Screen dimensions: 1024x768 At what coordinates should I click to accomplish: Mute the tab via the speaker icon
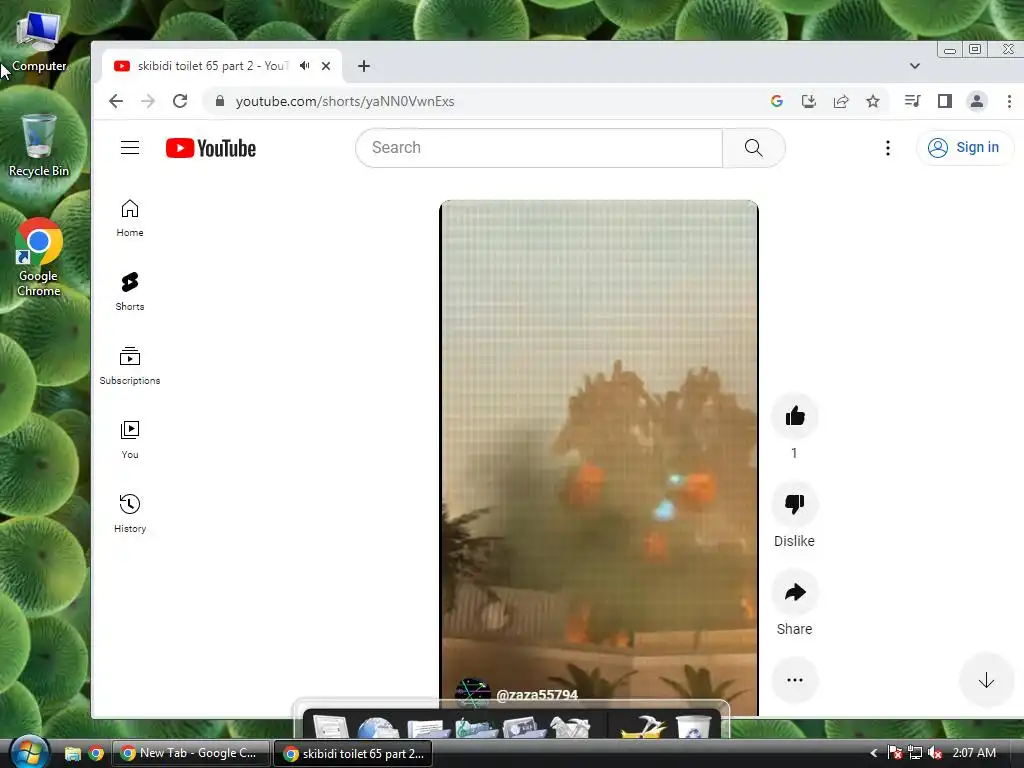tap(305, 66)
